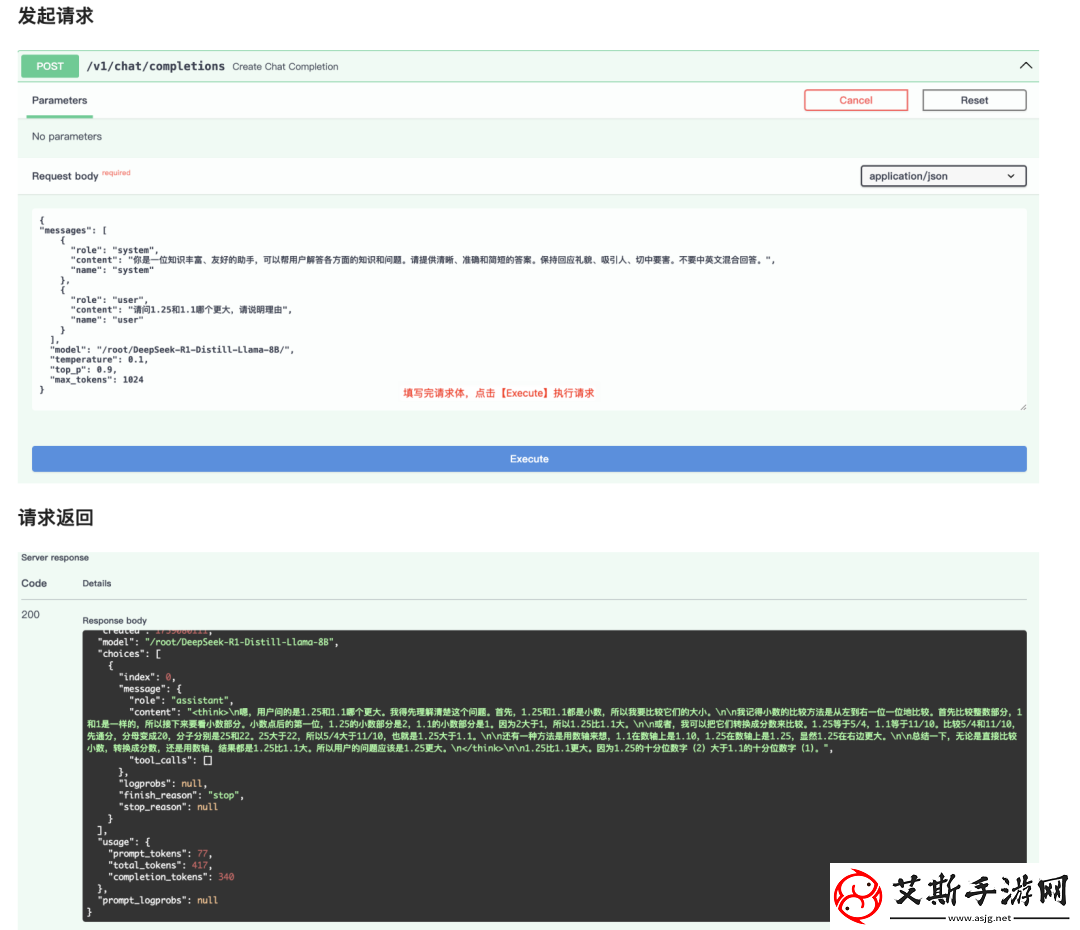
Task: Click inside the request body JSON editor
Action: (529, 309)
